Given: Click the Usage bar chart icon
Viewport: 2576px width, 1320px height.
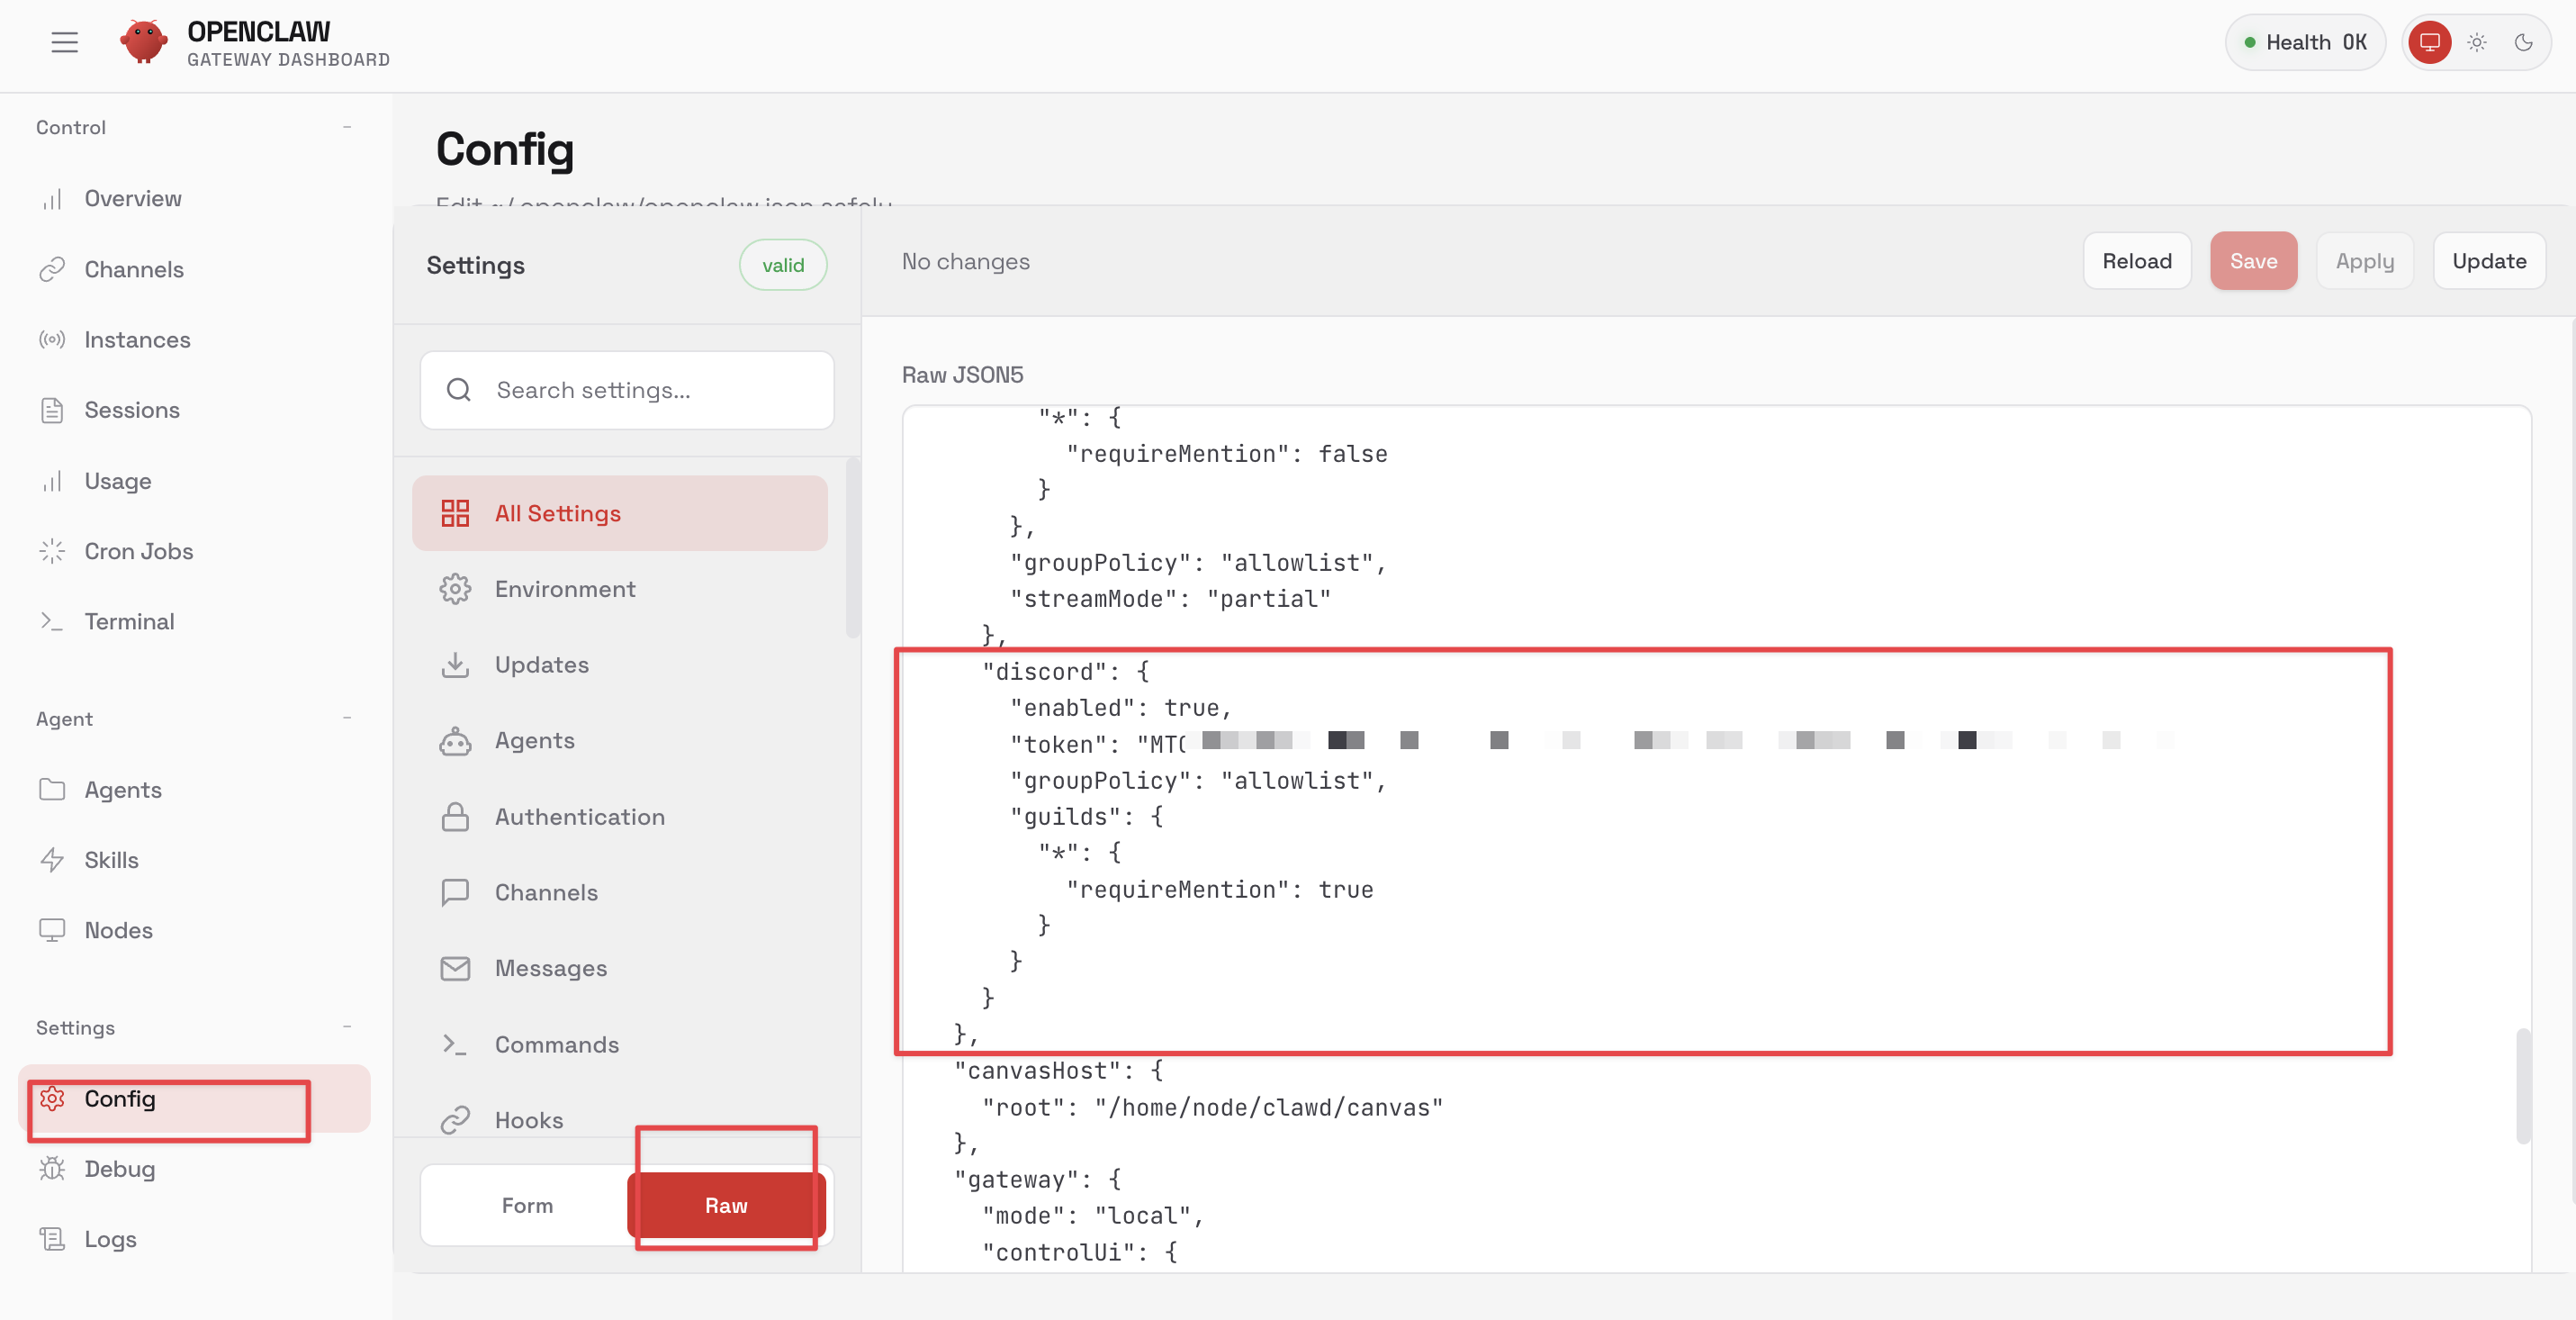Looking at the screenshot, I should [x=52, y=481].
